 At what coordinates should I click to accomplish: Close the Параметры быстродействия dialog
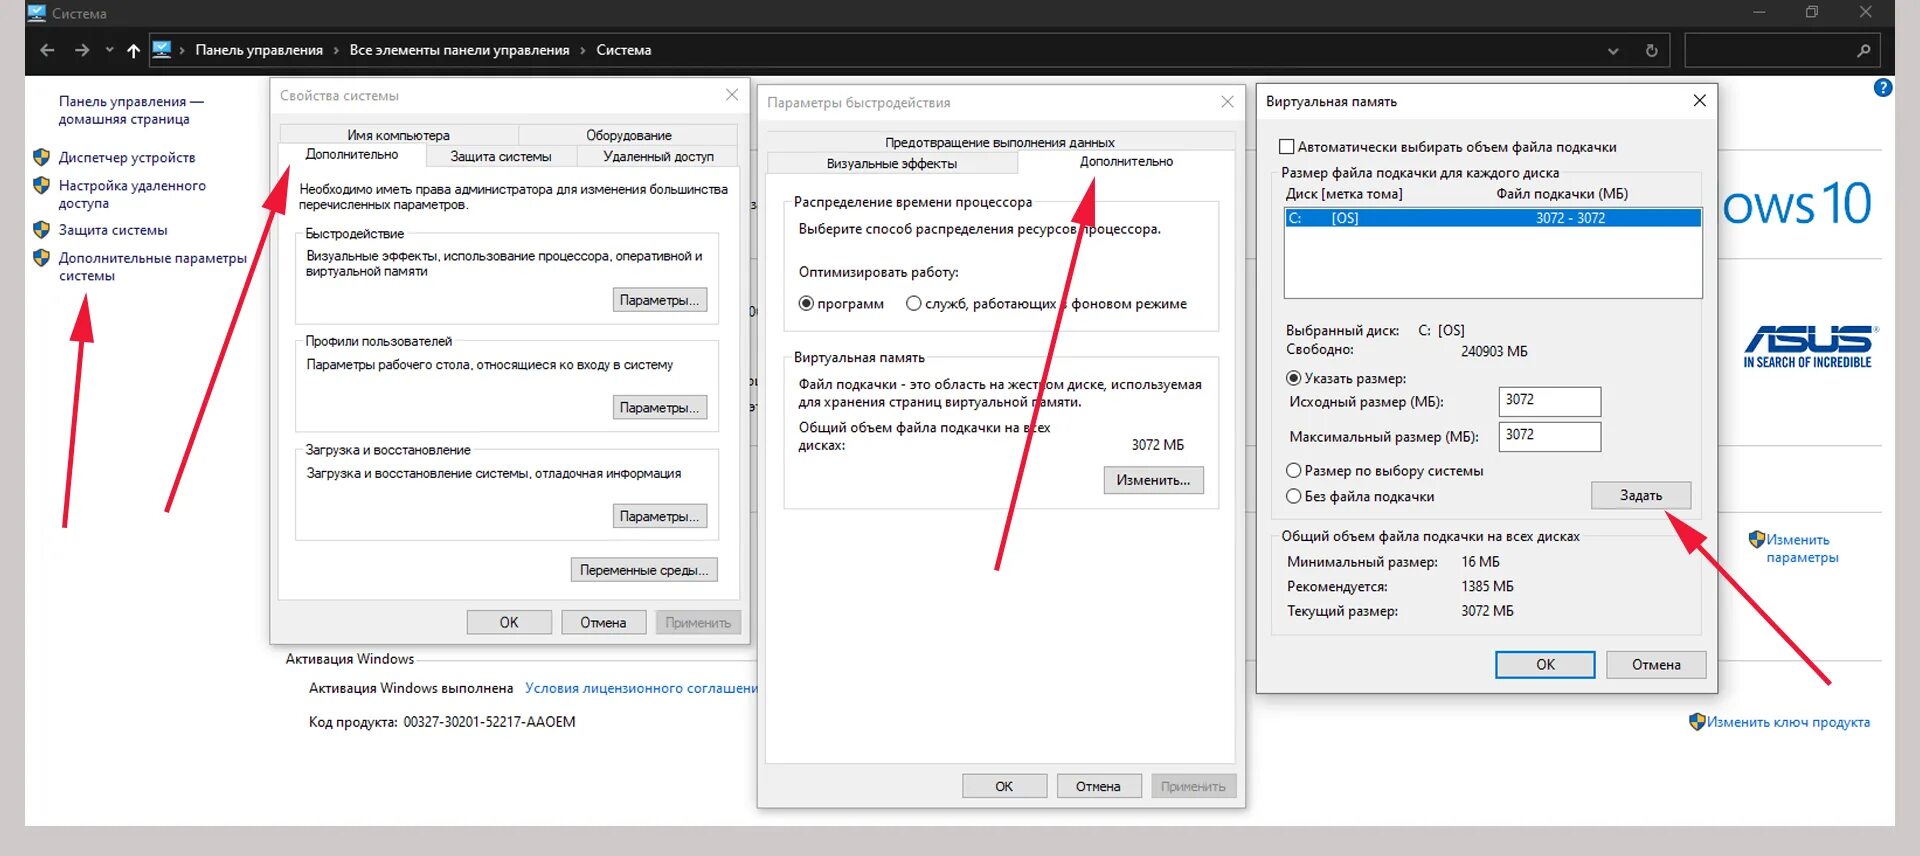pyautogui.click(x=1227, y=102)
